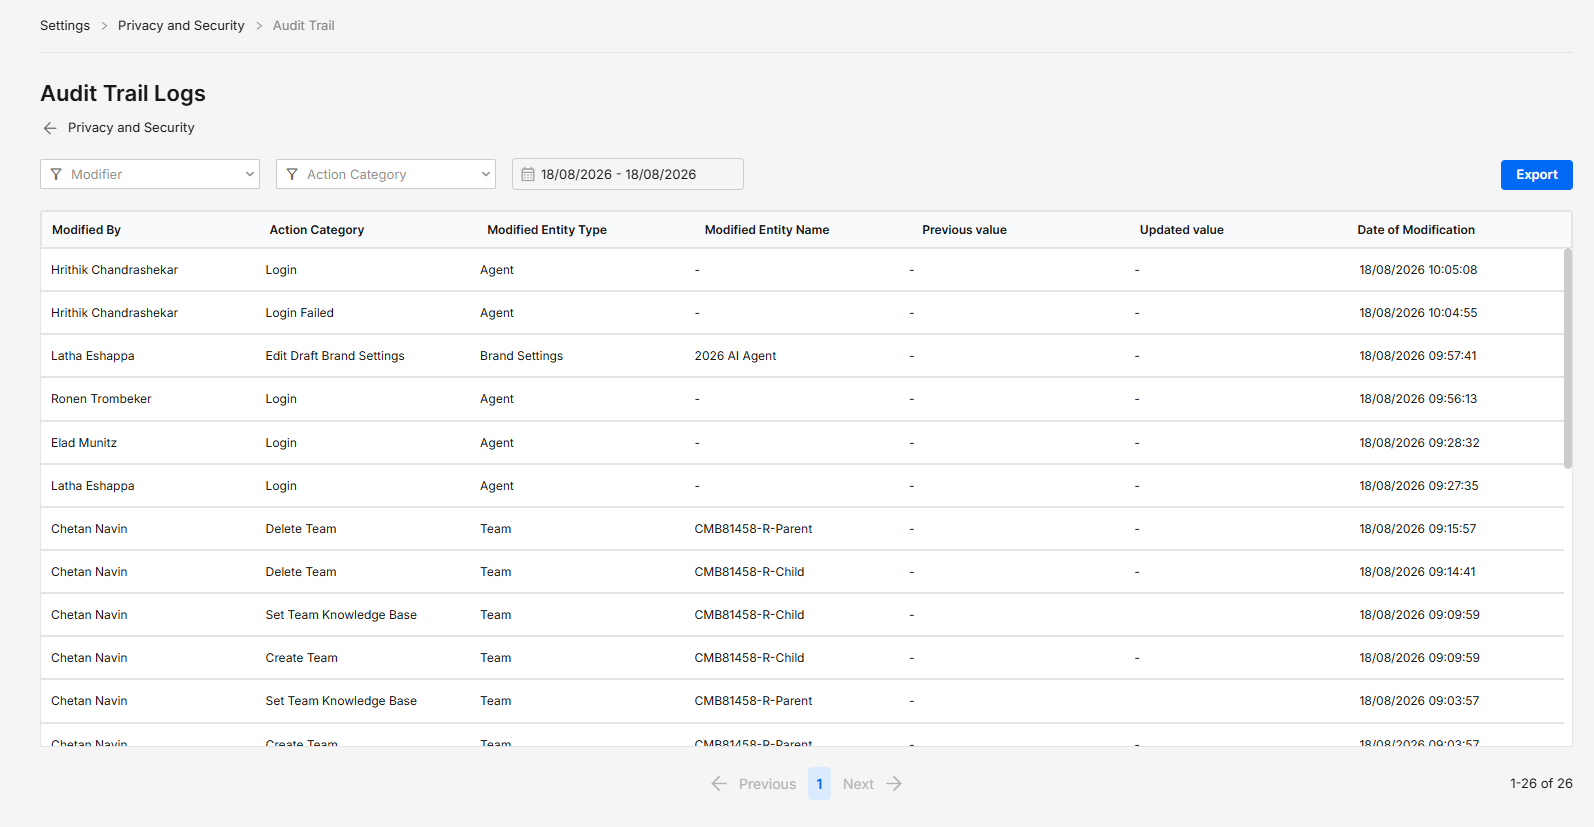Click the calendar icon in date range field
The width and height of the screenshot is (1594, 827).
click(x=528, y=174)
